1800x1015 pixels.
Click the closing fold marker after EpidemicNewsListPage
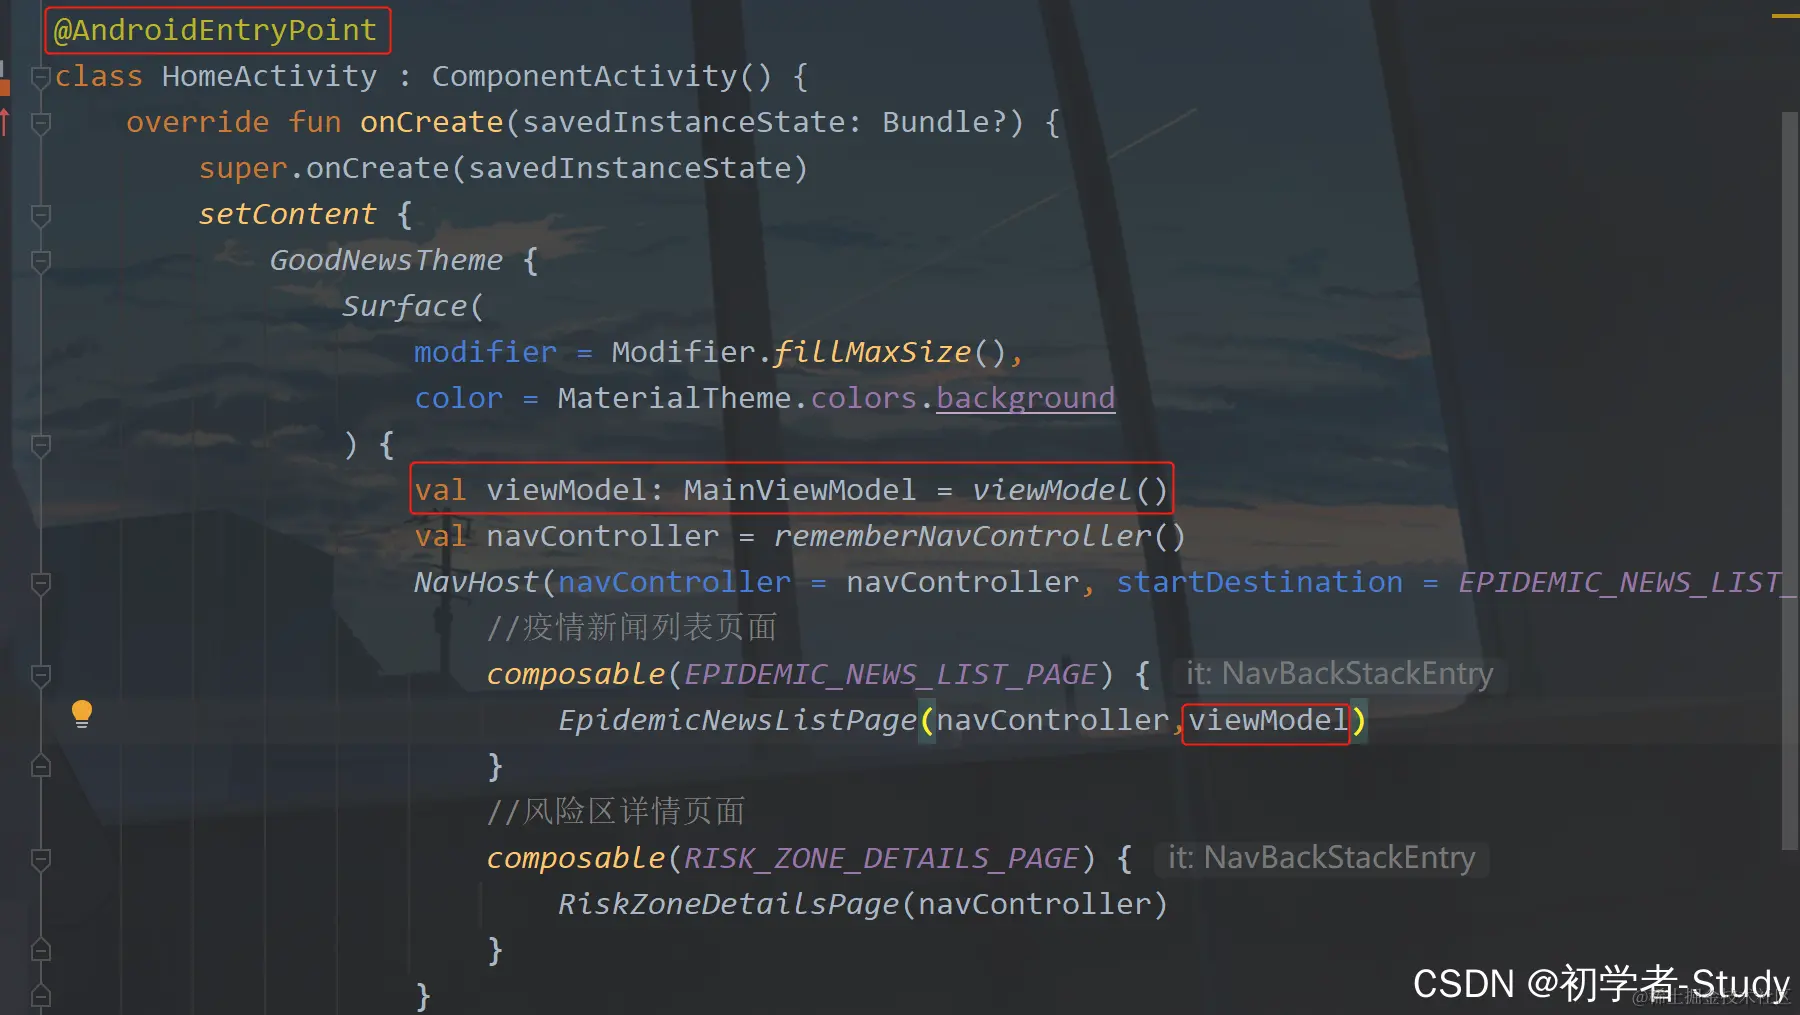point(41,767)
